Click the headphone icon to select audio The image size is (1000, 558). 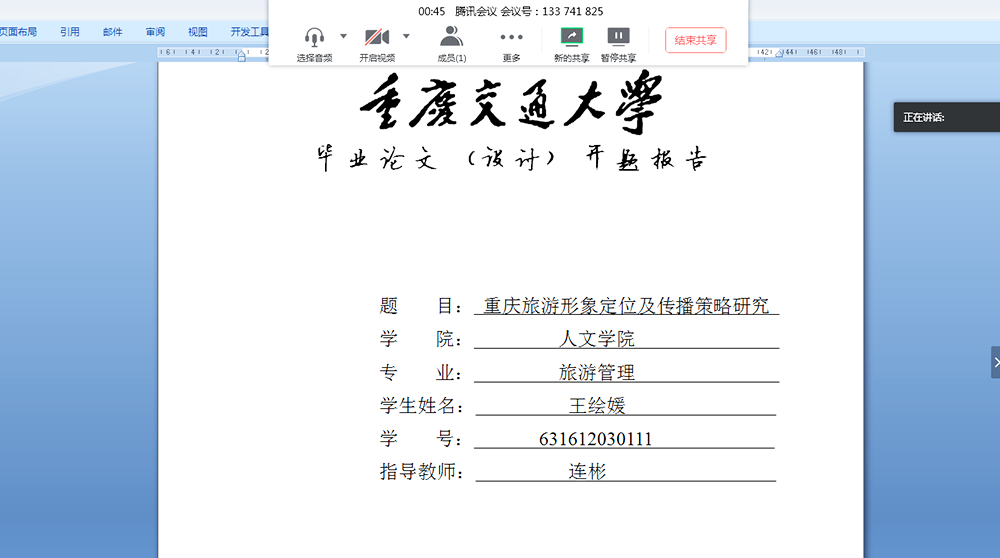click(x=315, y=38)
